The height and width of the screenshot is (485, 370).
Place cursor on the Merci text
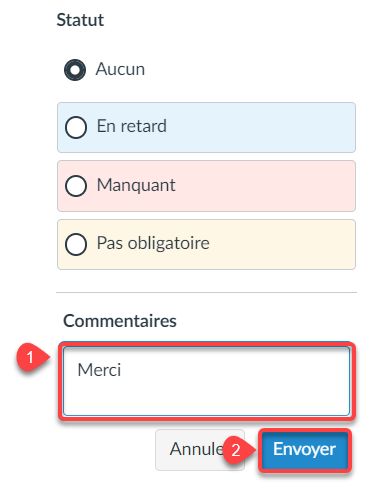99,370
